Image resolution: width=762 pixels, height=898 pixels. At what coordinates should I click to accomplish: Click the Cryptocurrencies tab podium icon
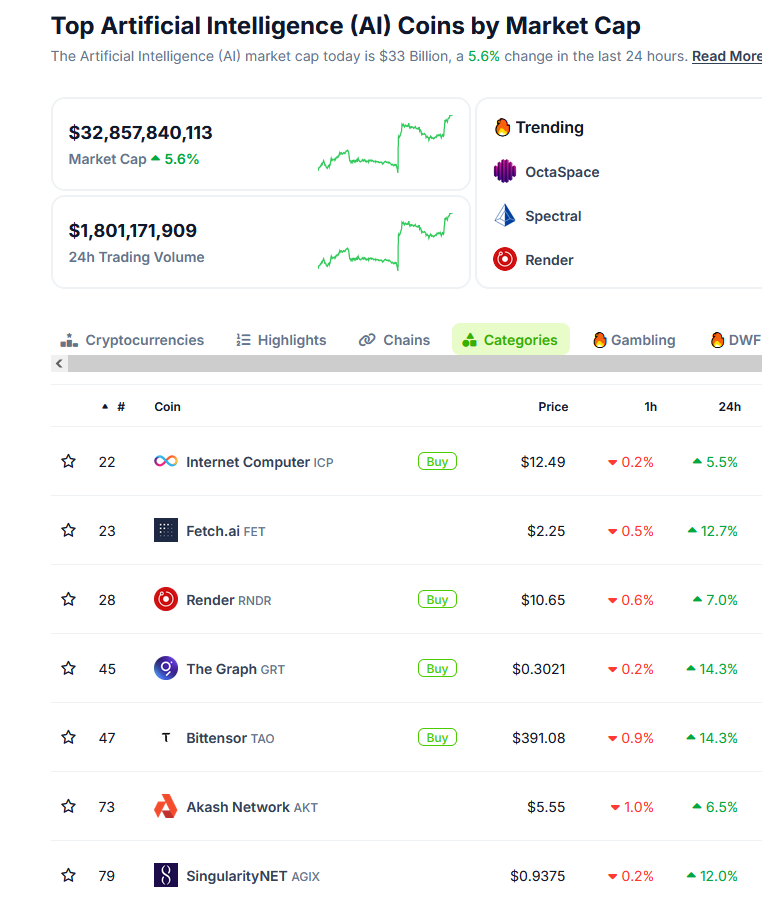click(69, 340)
